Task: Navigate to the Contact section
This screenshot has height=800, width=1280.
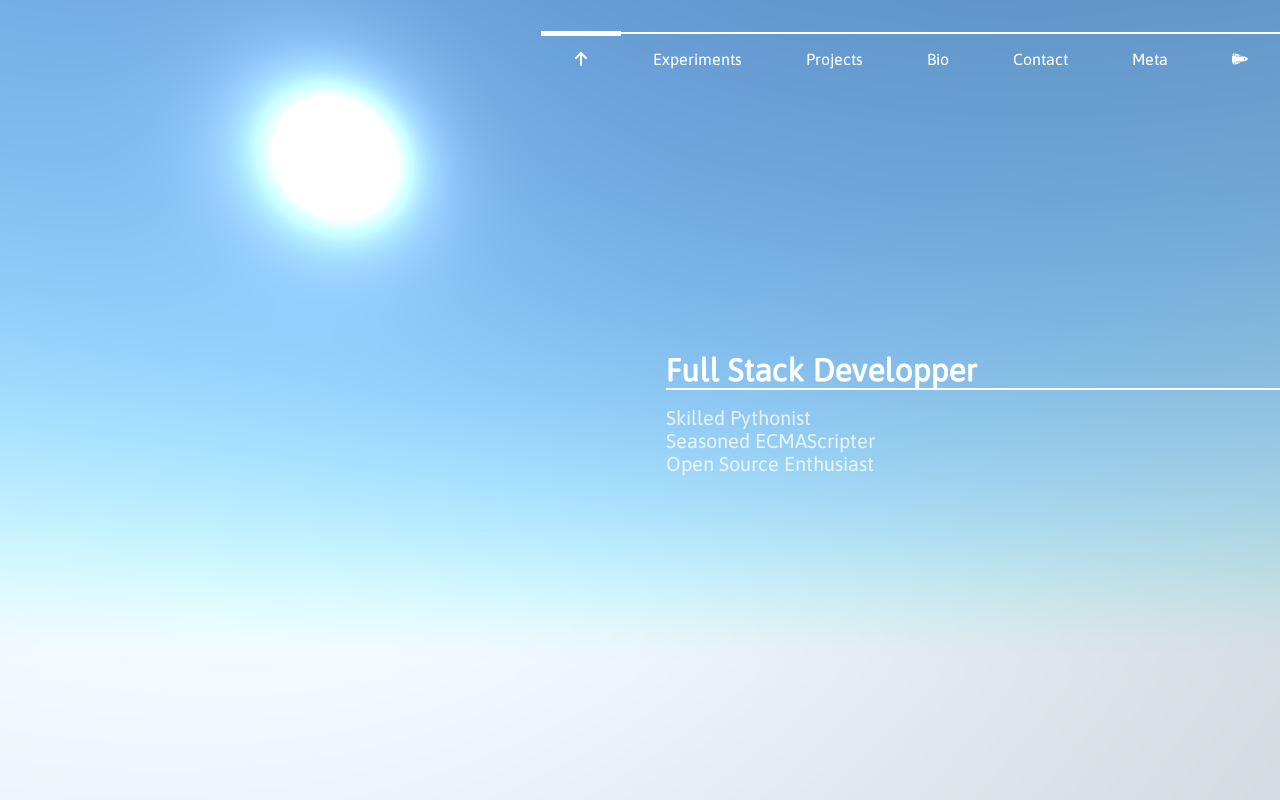Action: 1040,59
